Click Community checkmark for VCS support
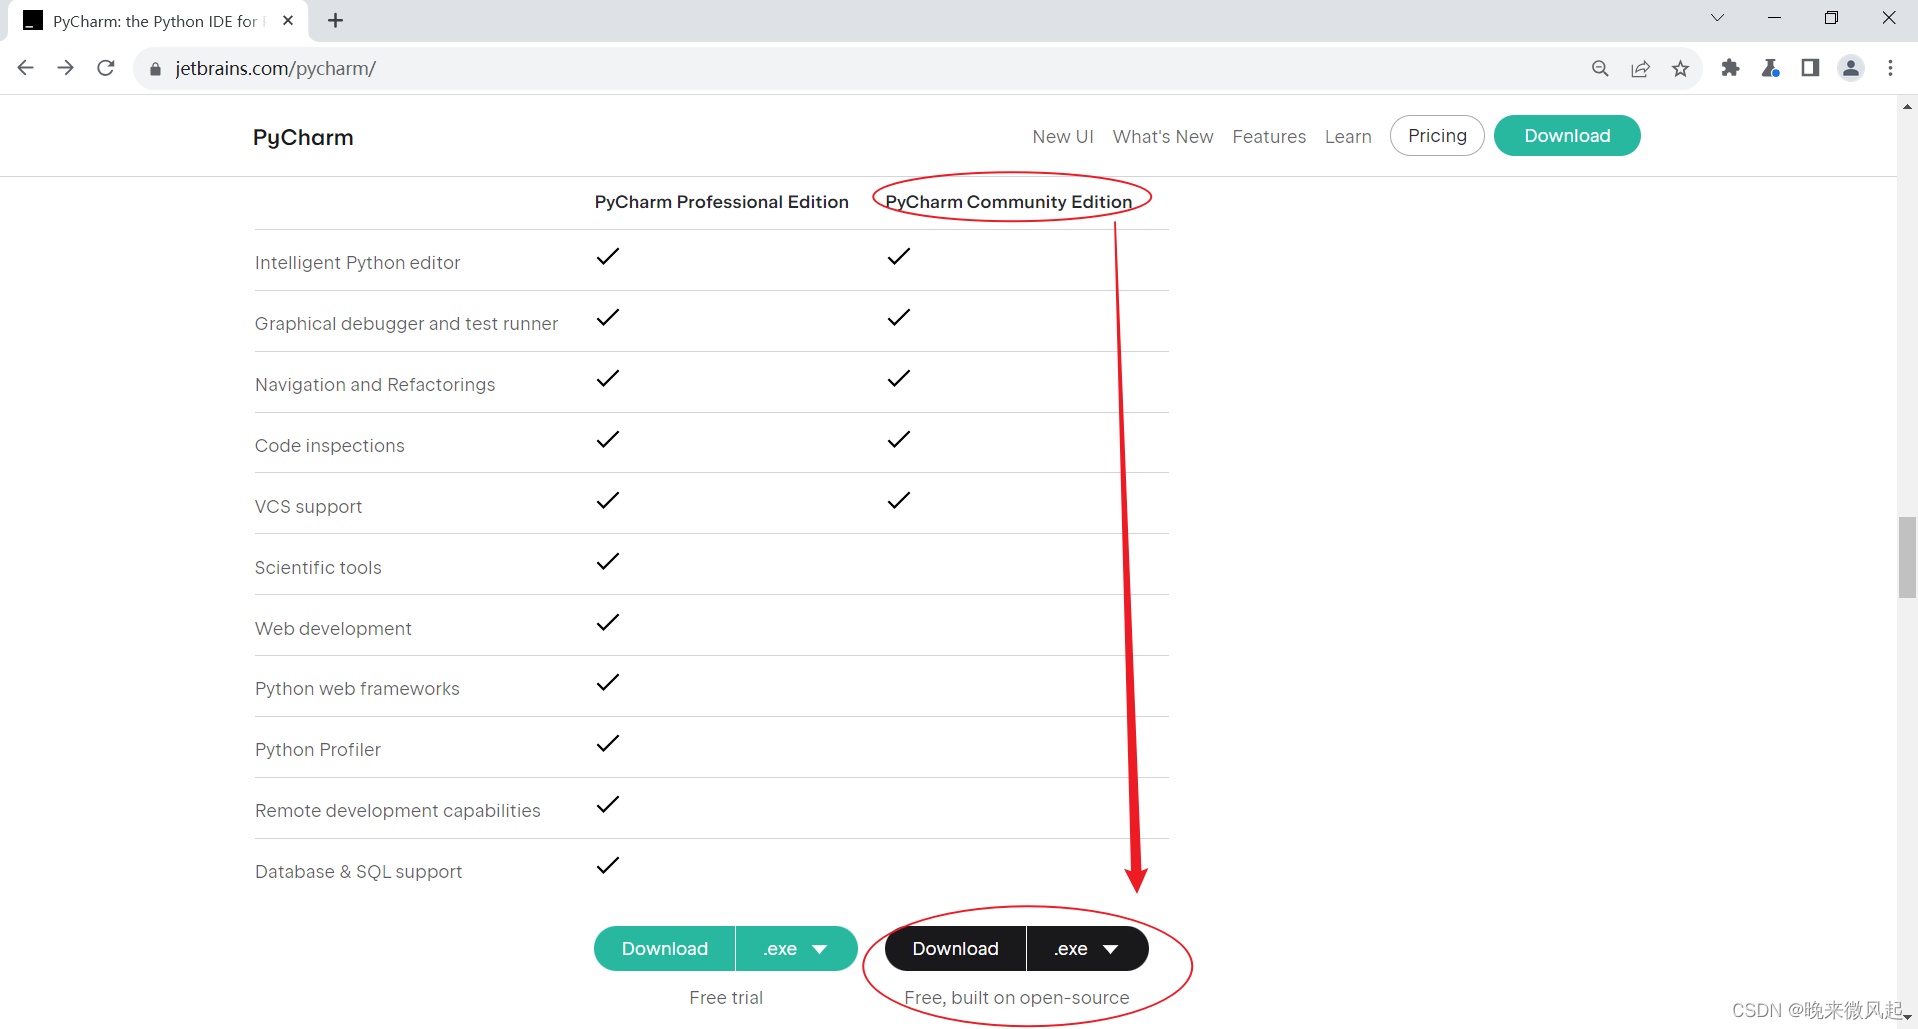1918x1029 pixels. coord(899,501)
